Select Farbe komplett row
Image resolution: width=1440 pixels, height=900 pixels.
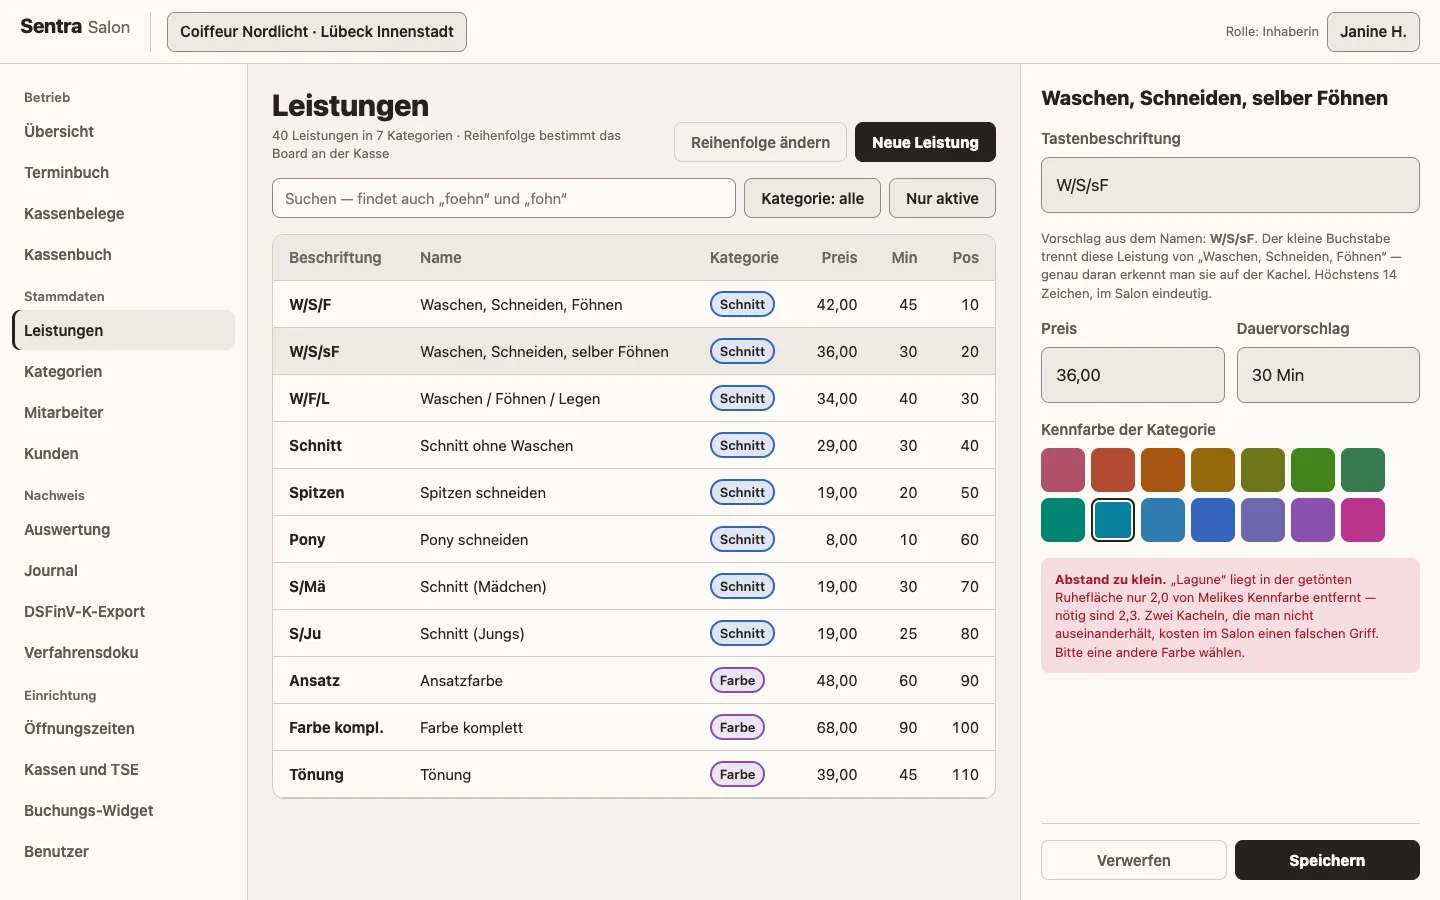pyautogui.click(x=634, y=727)
